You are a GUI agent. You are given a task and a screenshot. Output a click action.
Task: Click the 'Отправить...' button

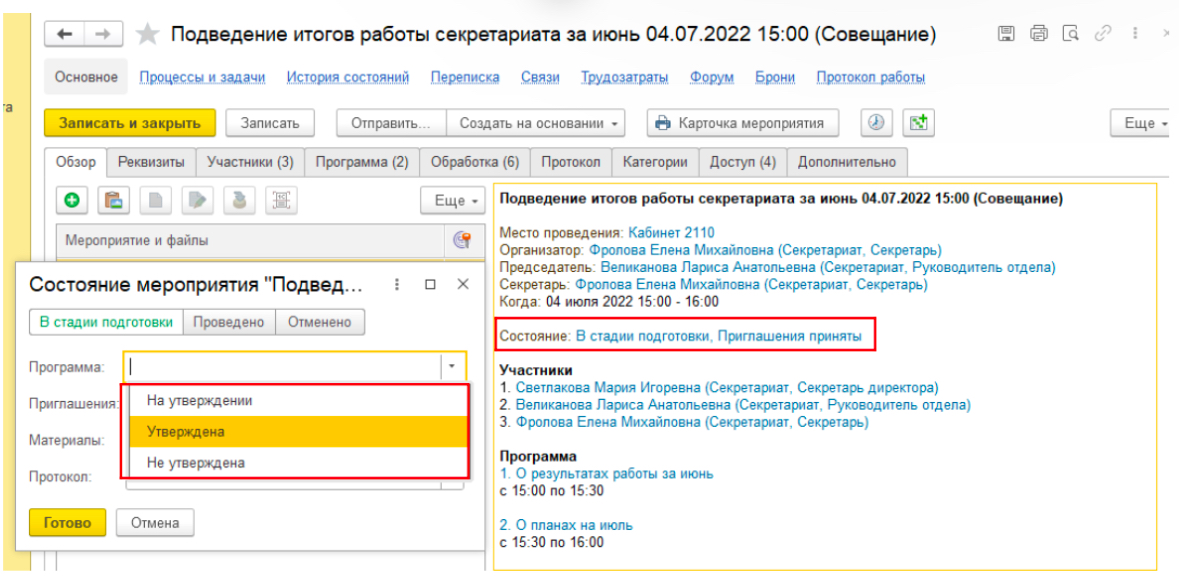point(391,123)
